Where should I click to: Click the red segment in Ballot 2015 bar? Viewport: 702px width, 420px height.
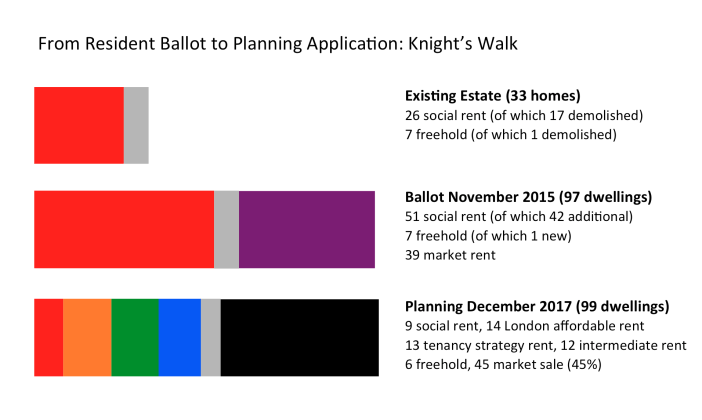(x=124, y=229)
